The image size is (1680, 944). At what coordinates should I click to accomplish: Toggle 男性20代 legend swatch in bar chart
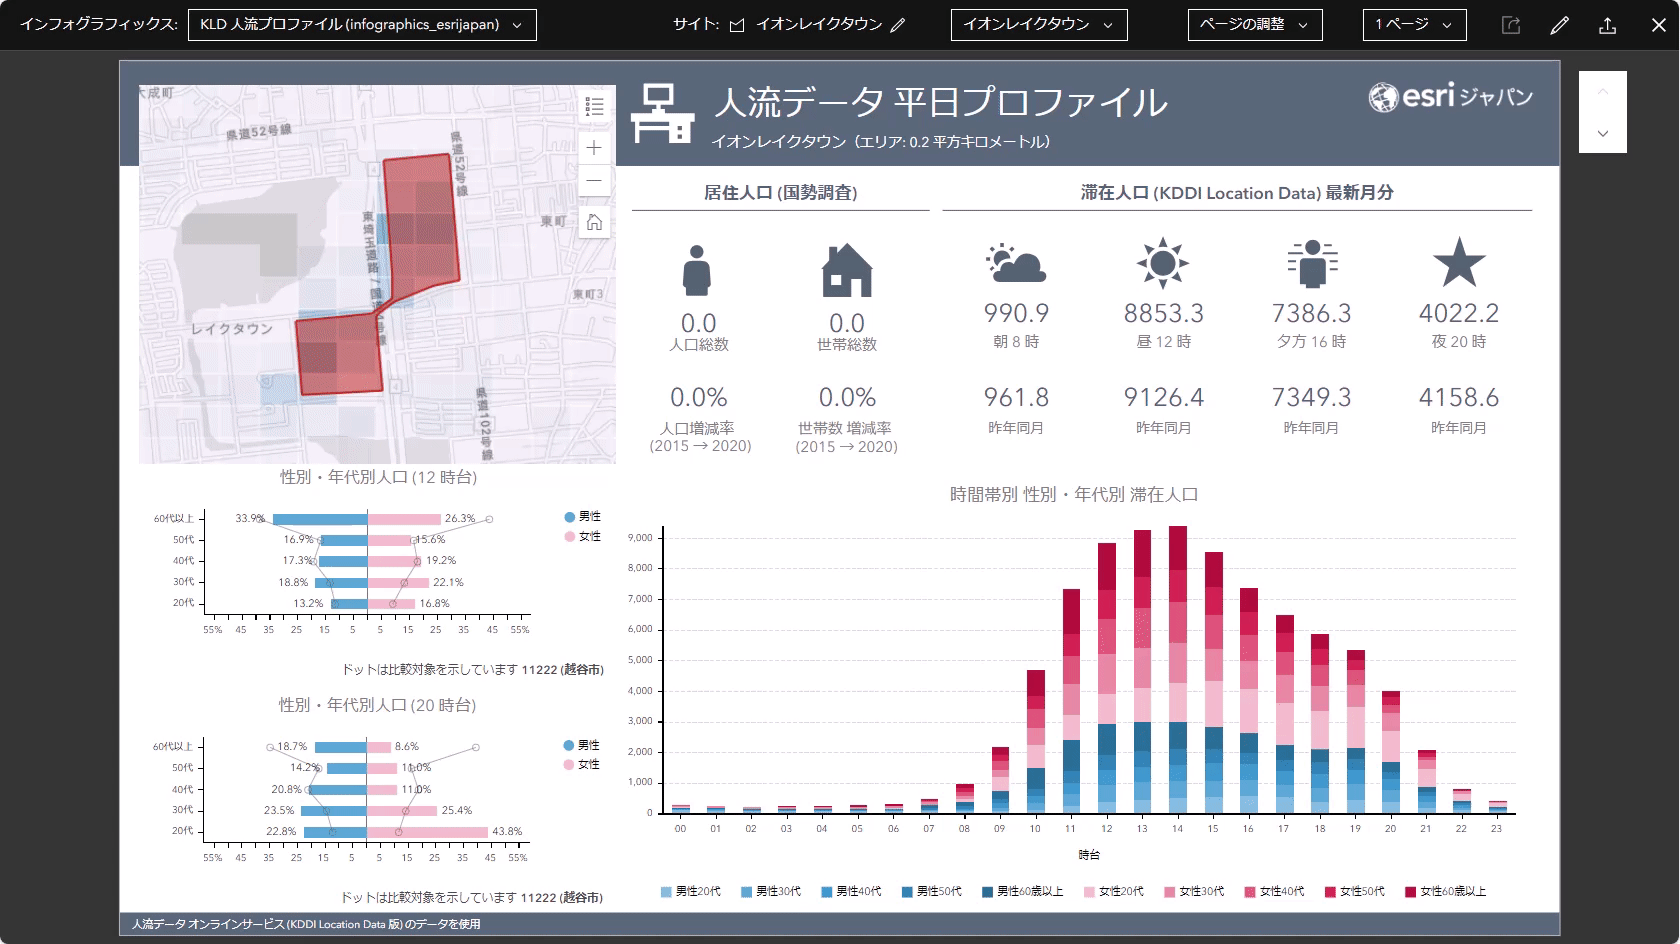coord(690,891)
